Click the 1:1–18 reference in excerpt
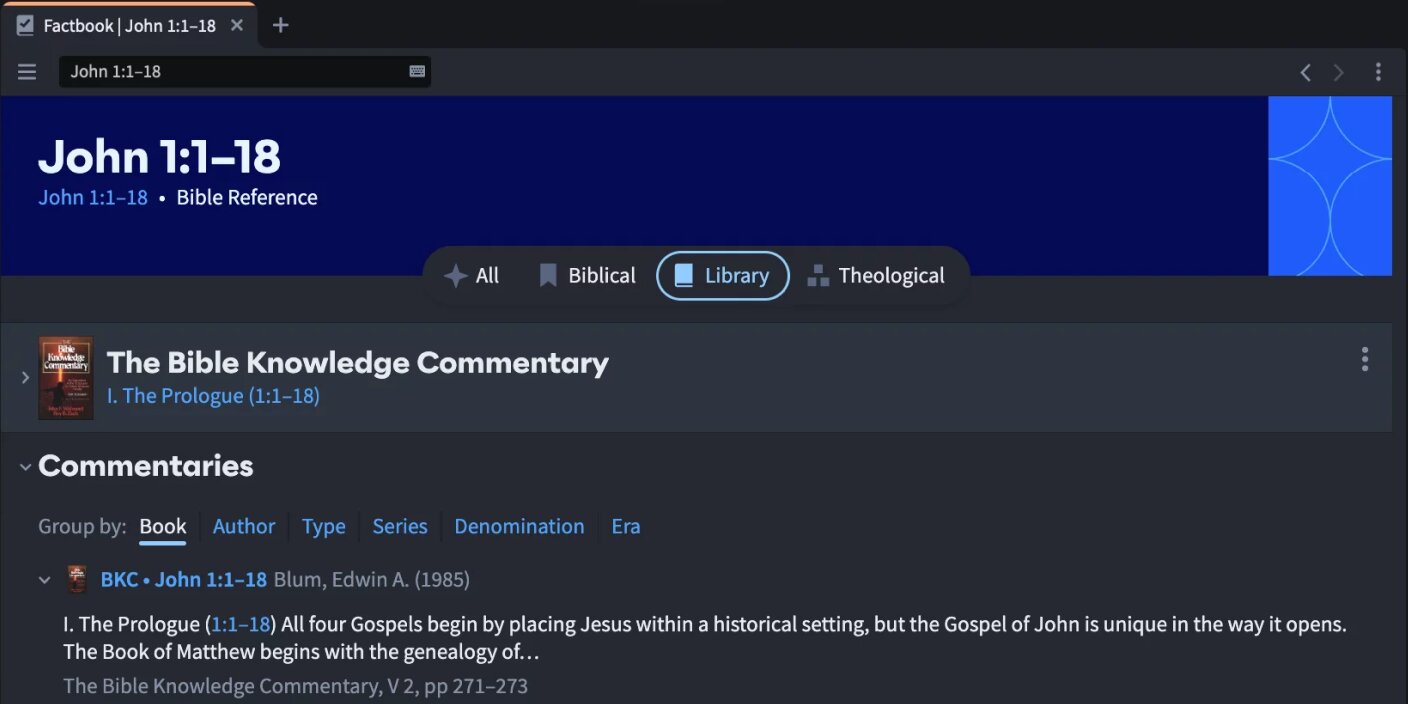 point(241,625)
